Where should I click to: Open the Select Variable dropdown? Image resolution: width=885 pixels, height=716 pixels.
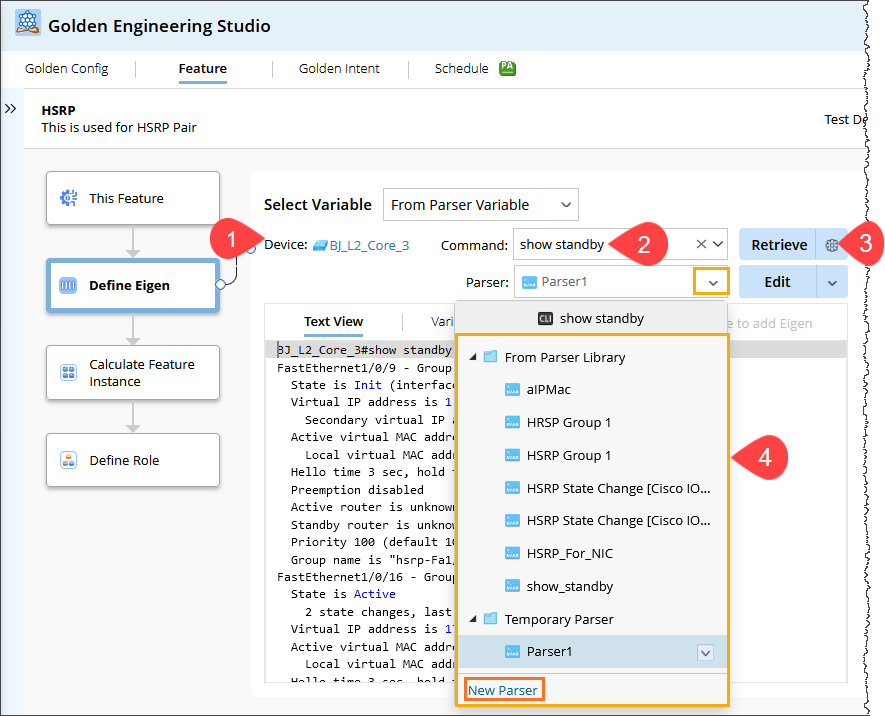coord(480,205)
